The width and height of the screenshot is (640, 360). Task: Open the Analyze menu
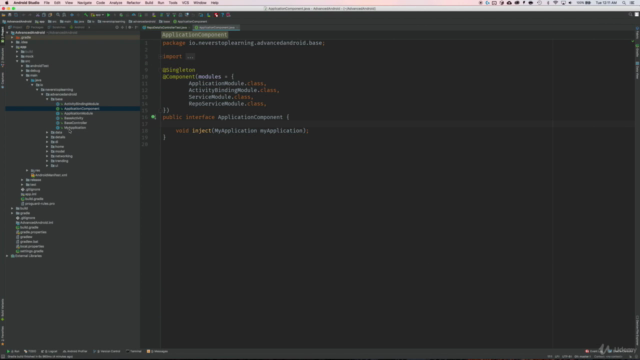(x=116, y=3)
